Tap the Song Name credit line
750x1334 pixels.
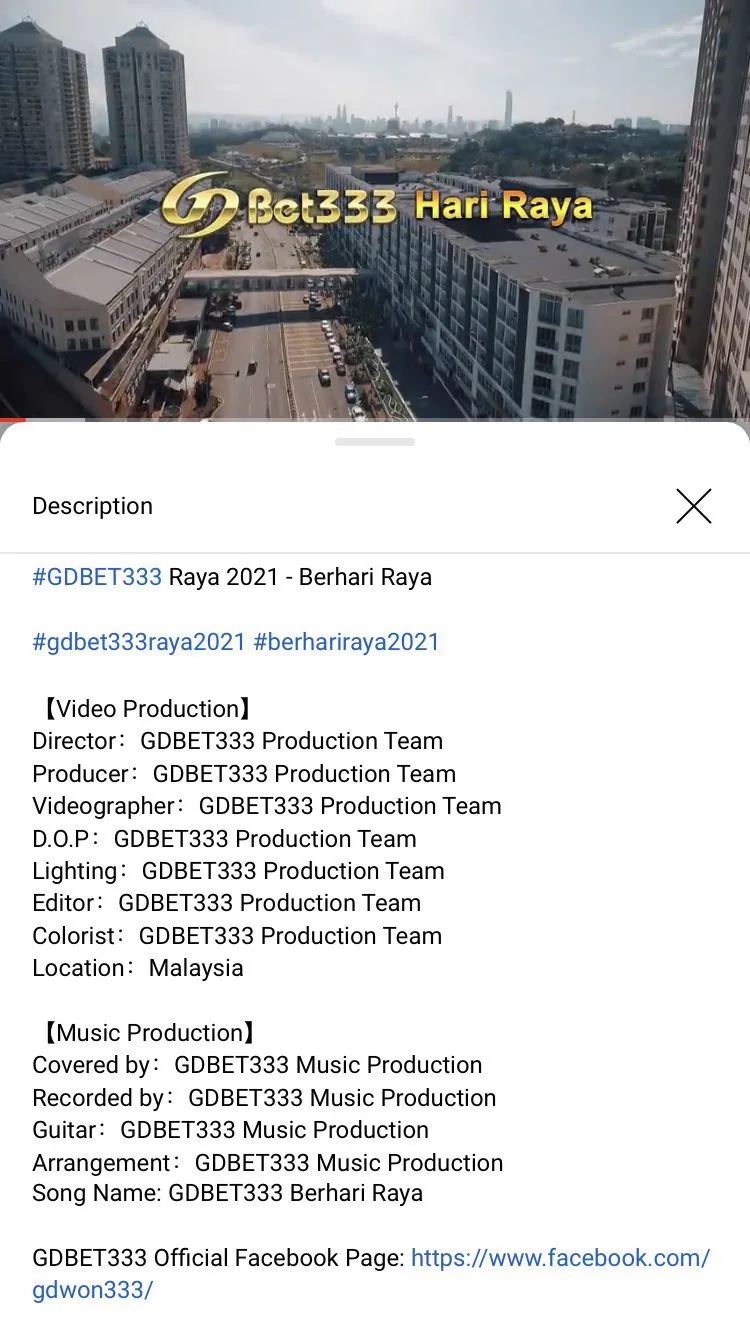227,1193
